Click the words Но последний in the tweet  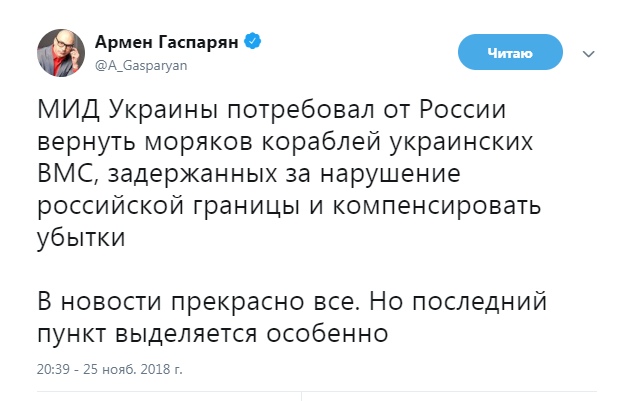coord(458,302)
